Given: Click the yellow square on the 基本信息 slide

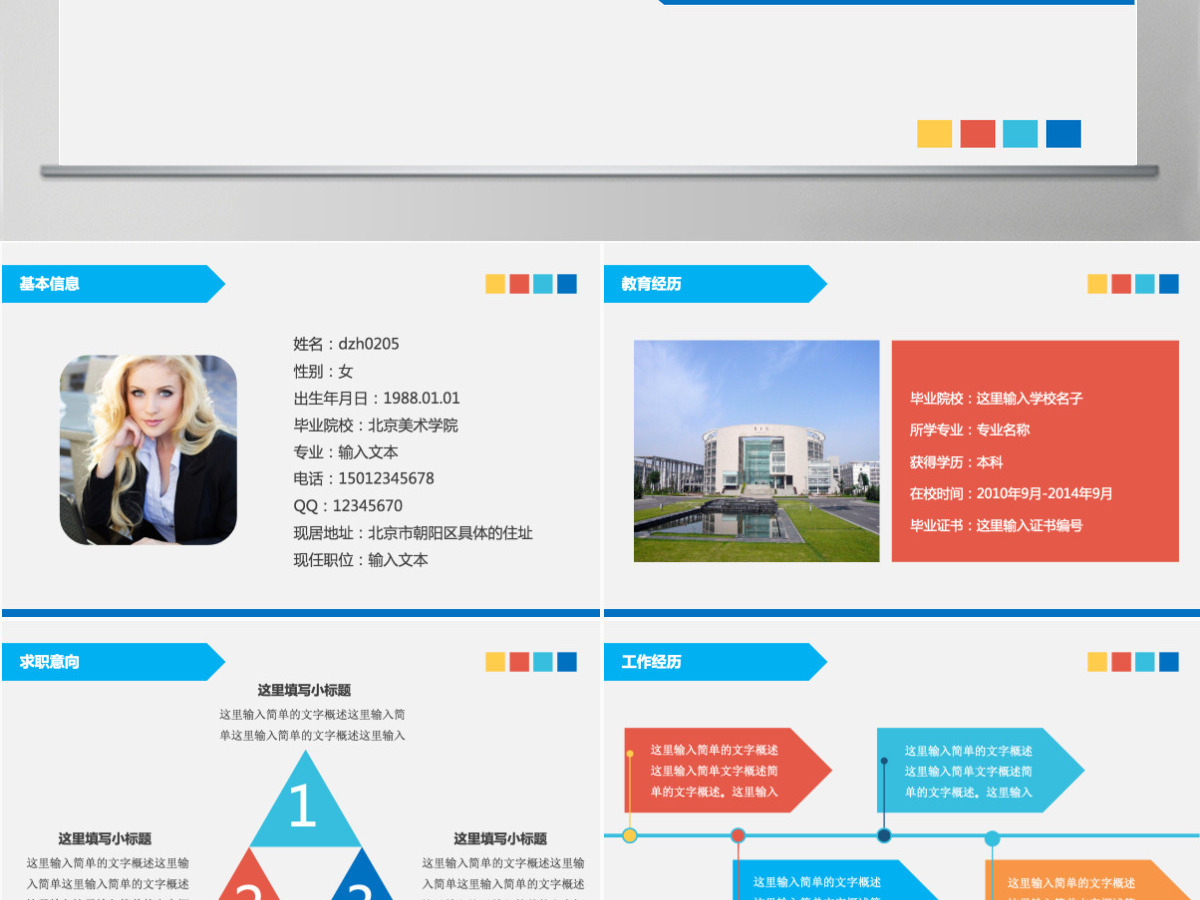Looking at the screenshot, I should point(495,284).
